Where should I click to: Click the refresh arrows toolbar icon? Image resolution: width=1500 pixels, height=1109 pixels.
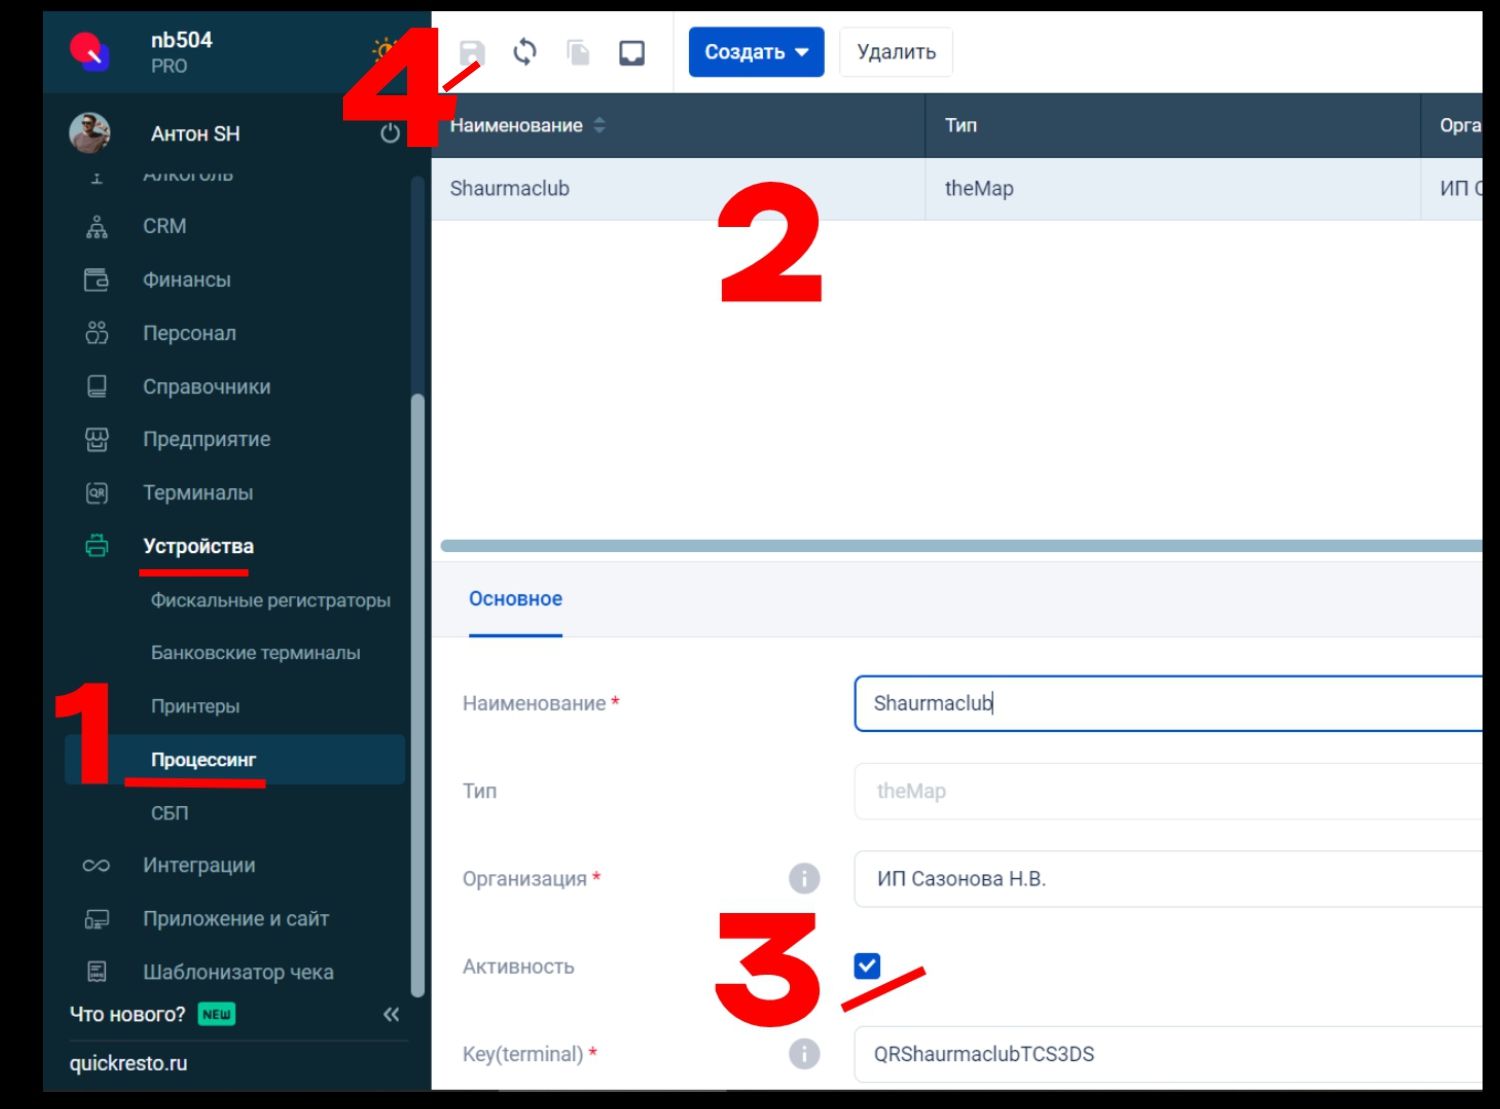pos(525,52)
